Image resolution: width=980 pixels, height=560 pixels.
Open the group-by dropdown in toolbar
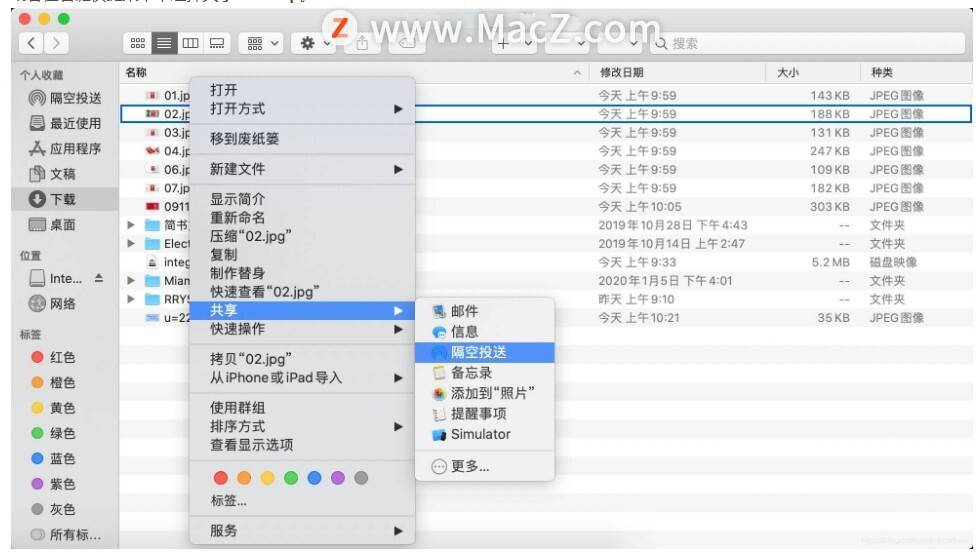[x=262, y=43]
